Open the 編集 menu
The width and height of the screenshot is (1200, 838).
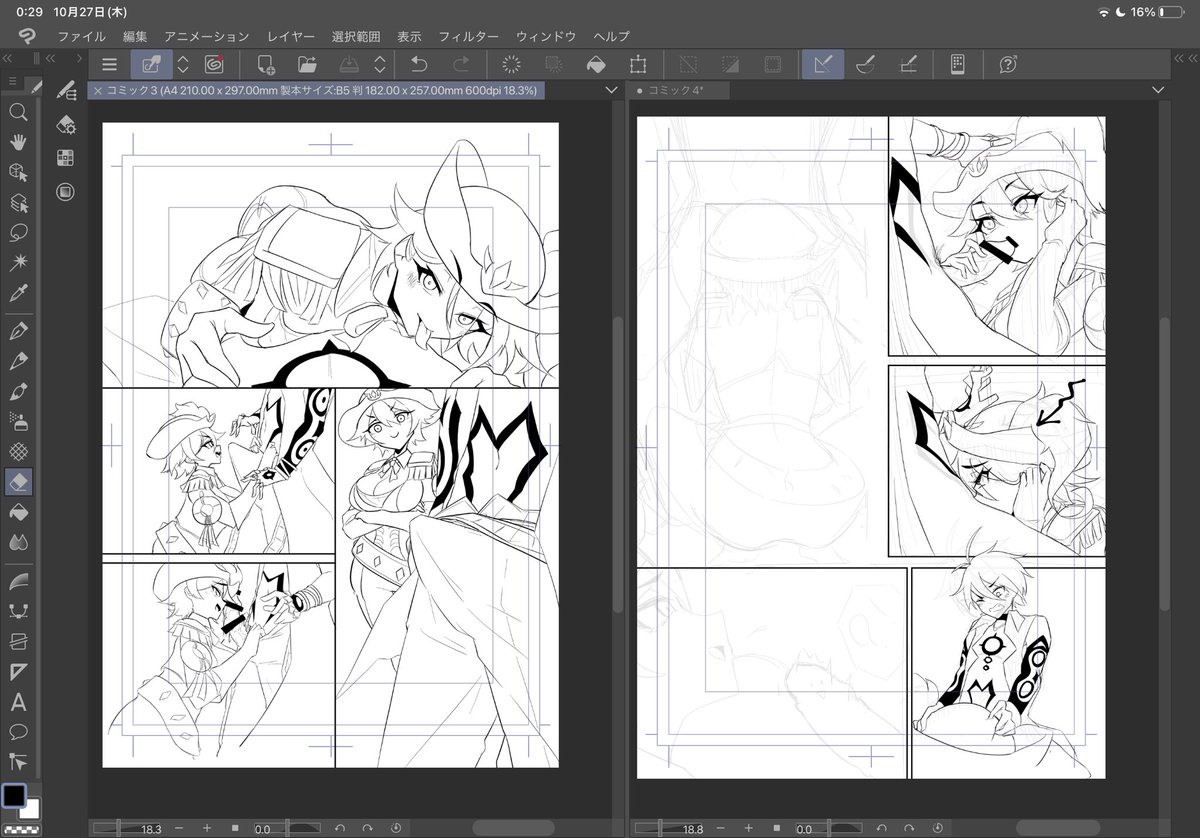[135, 36]
